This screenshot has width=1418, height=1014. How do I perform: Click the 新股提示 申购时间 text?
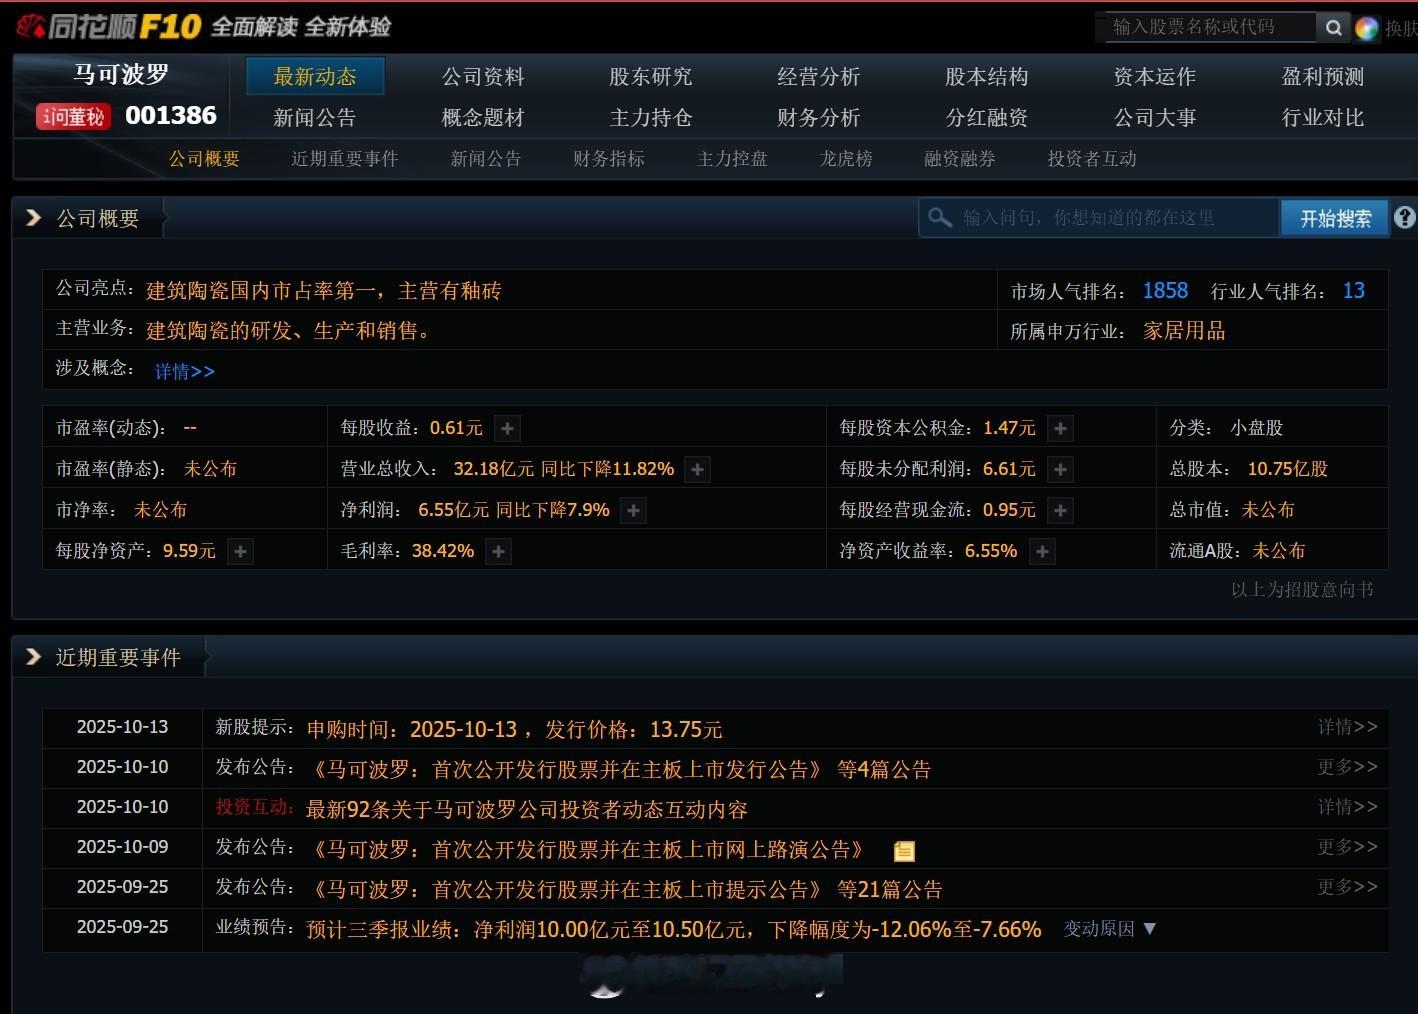click(x=514, y=730)
